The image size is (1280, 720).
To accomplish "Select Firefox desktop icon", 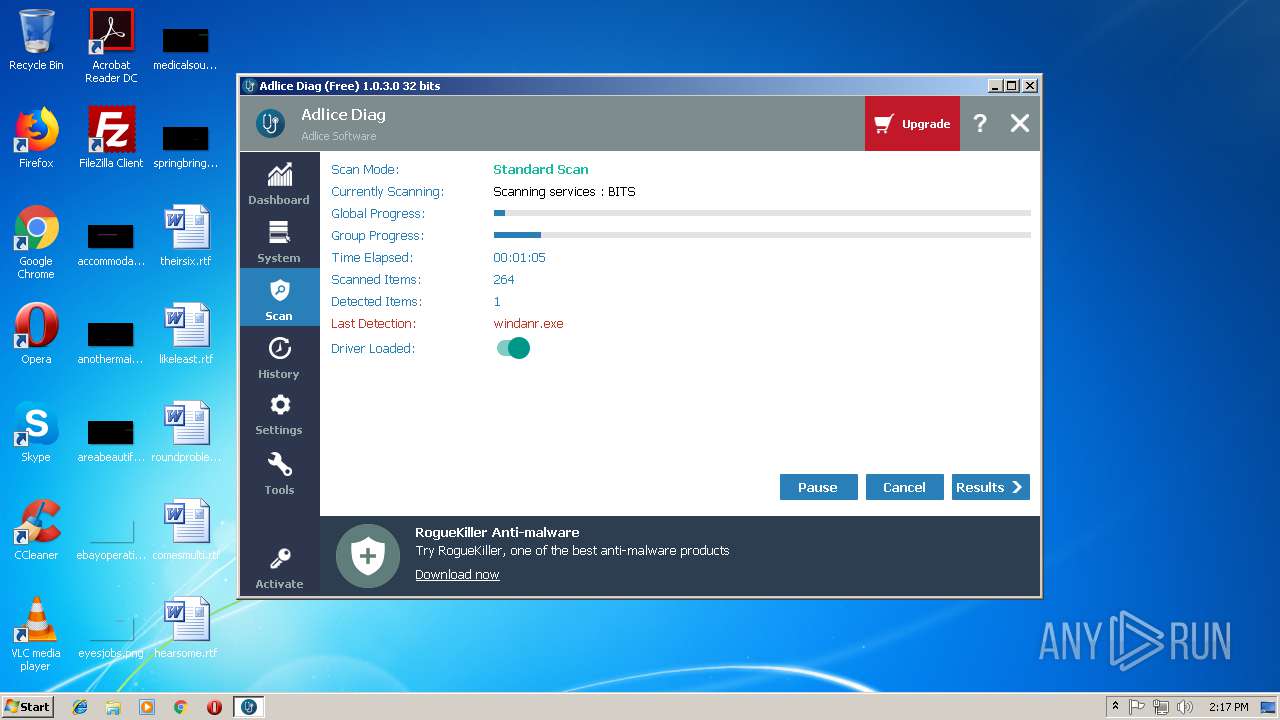I will (36, 138).
